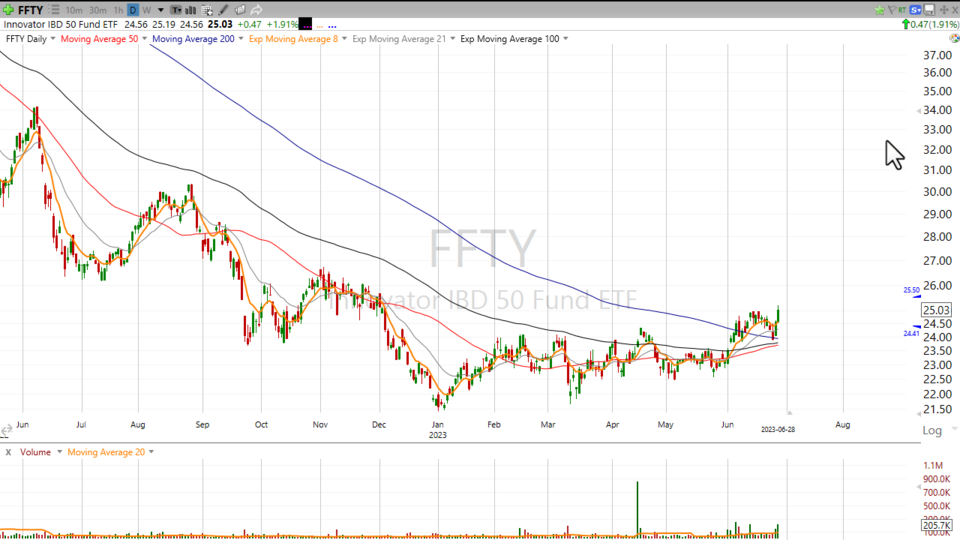Click the Innovator IBD 50 Fund ETF name
The height and width of the screenshot is (540, 960).
pyautogui.click(x=61, y=24)
